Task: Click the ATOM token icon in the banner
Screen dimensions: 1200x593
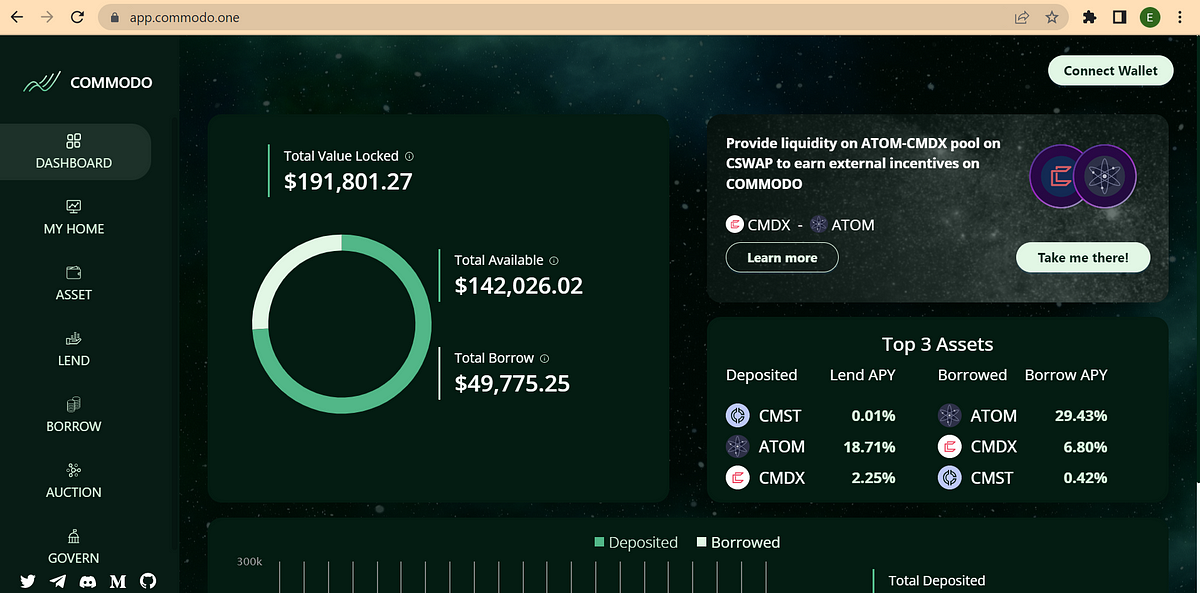Action: tap(819, 225)
